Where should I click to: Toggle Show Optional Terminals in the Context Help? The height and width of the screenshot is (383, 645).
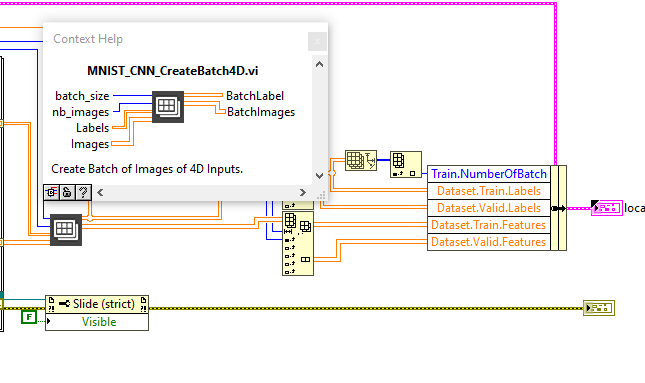pos(51,192)
